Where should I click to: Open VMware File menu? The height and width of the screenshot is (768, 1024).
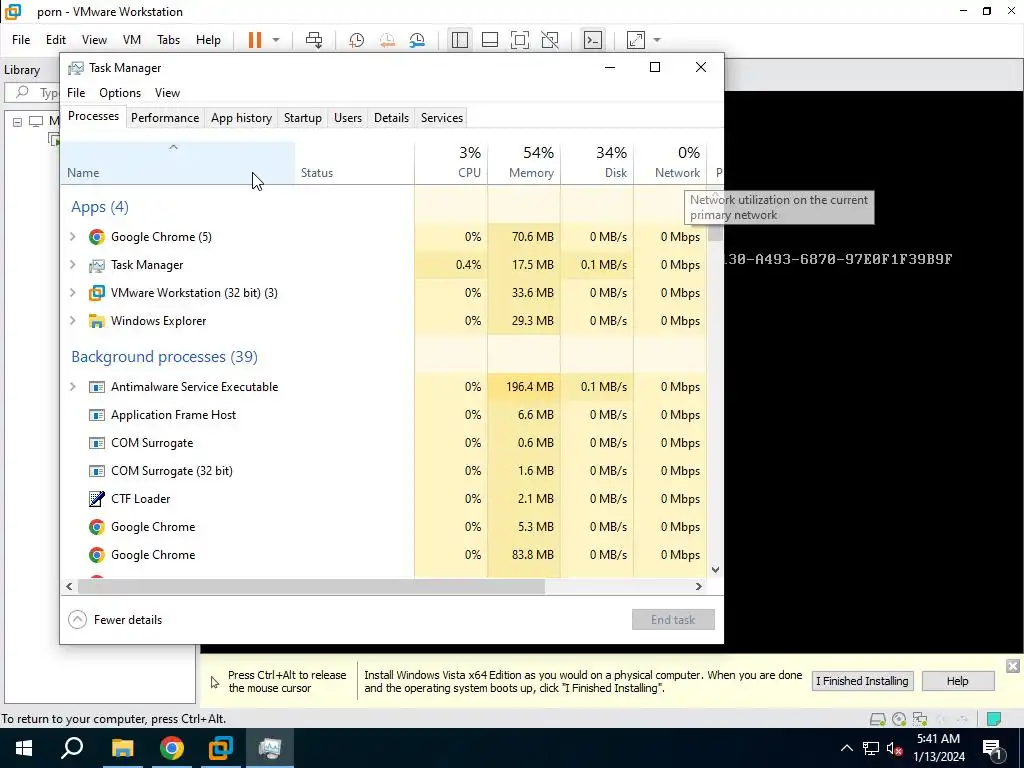[21, 40]
